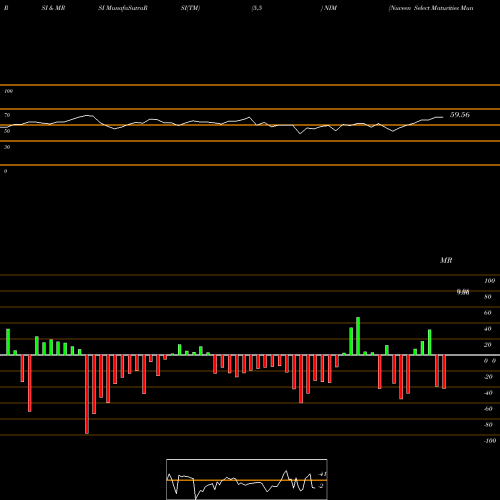Click the MR axis label -100
The height and width of the screenshot is (500, 500).
pos(490,441)
